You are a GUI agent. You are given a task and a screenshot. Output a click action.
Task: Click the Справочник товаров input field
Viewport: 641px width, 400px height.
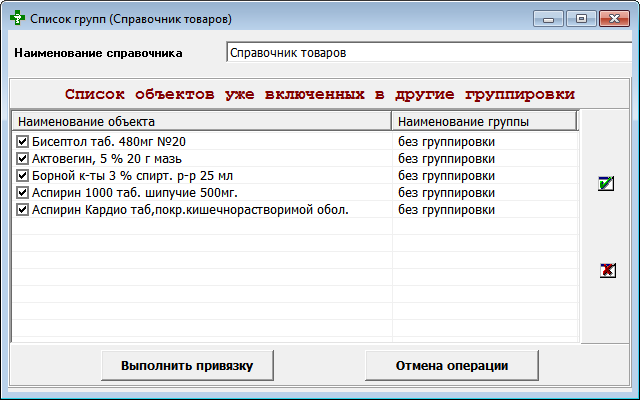[431, 52]
